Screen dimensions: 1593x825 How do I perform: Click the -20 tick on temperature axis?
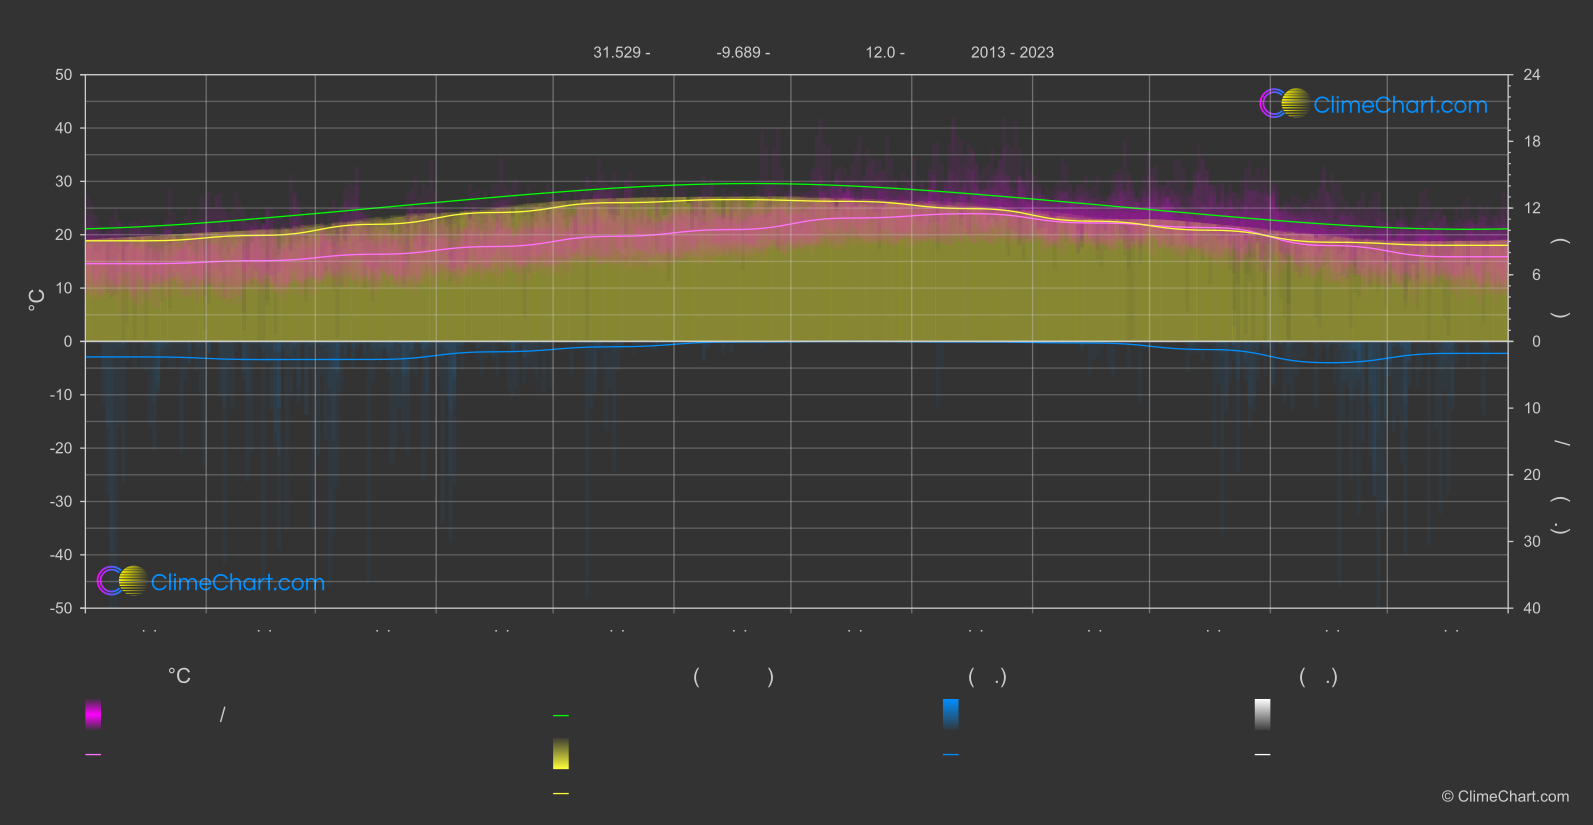61,448
